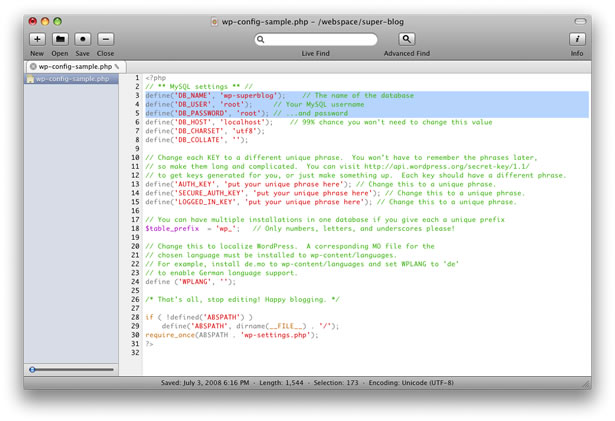Screen dimensions: 615x421
Task: Click the api.wordpress.org secret-key URL
Action: click(447, 166)
